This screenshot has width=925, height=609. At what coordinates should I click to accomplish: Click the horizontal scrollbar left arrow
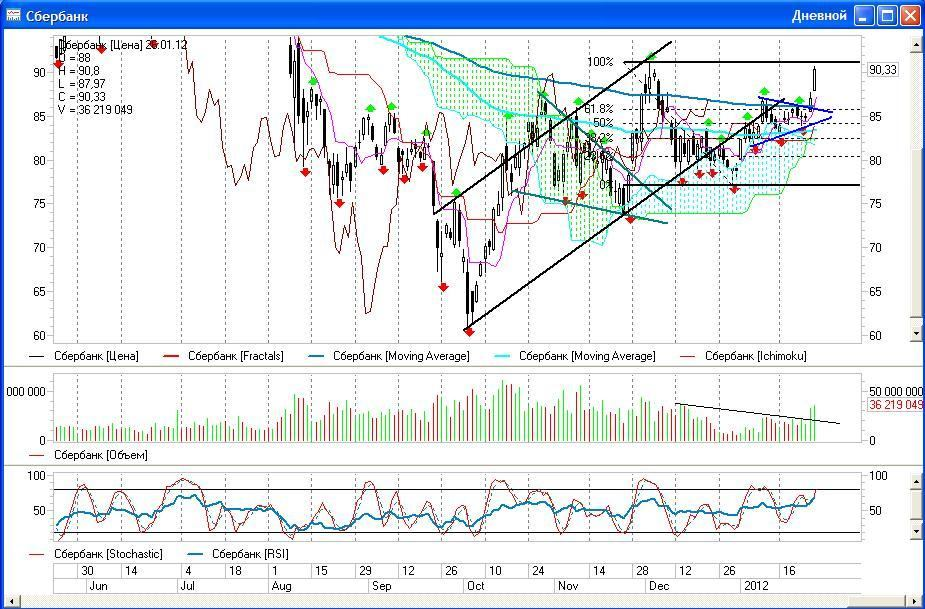[x=12, y=602]
